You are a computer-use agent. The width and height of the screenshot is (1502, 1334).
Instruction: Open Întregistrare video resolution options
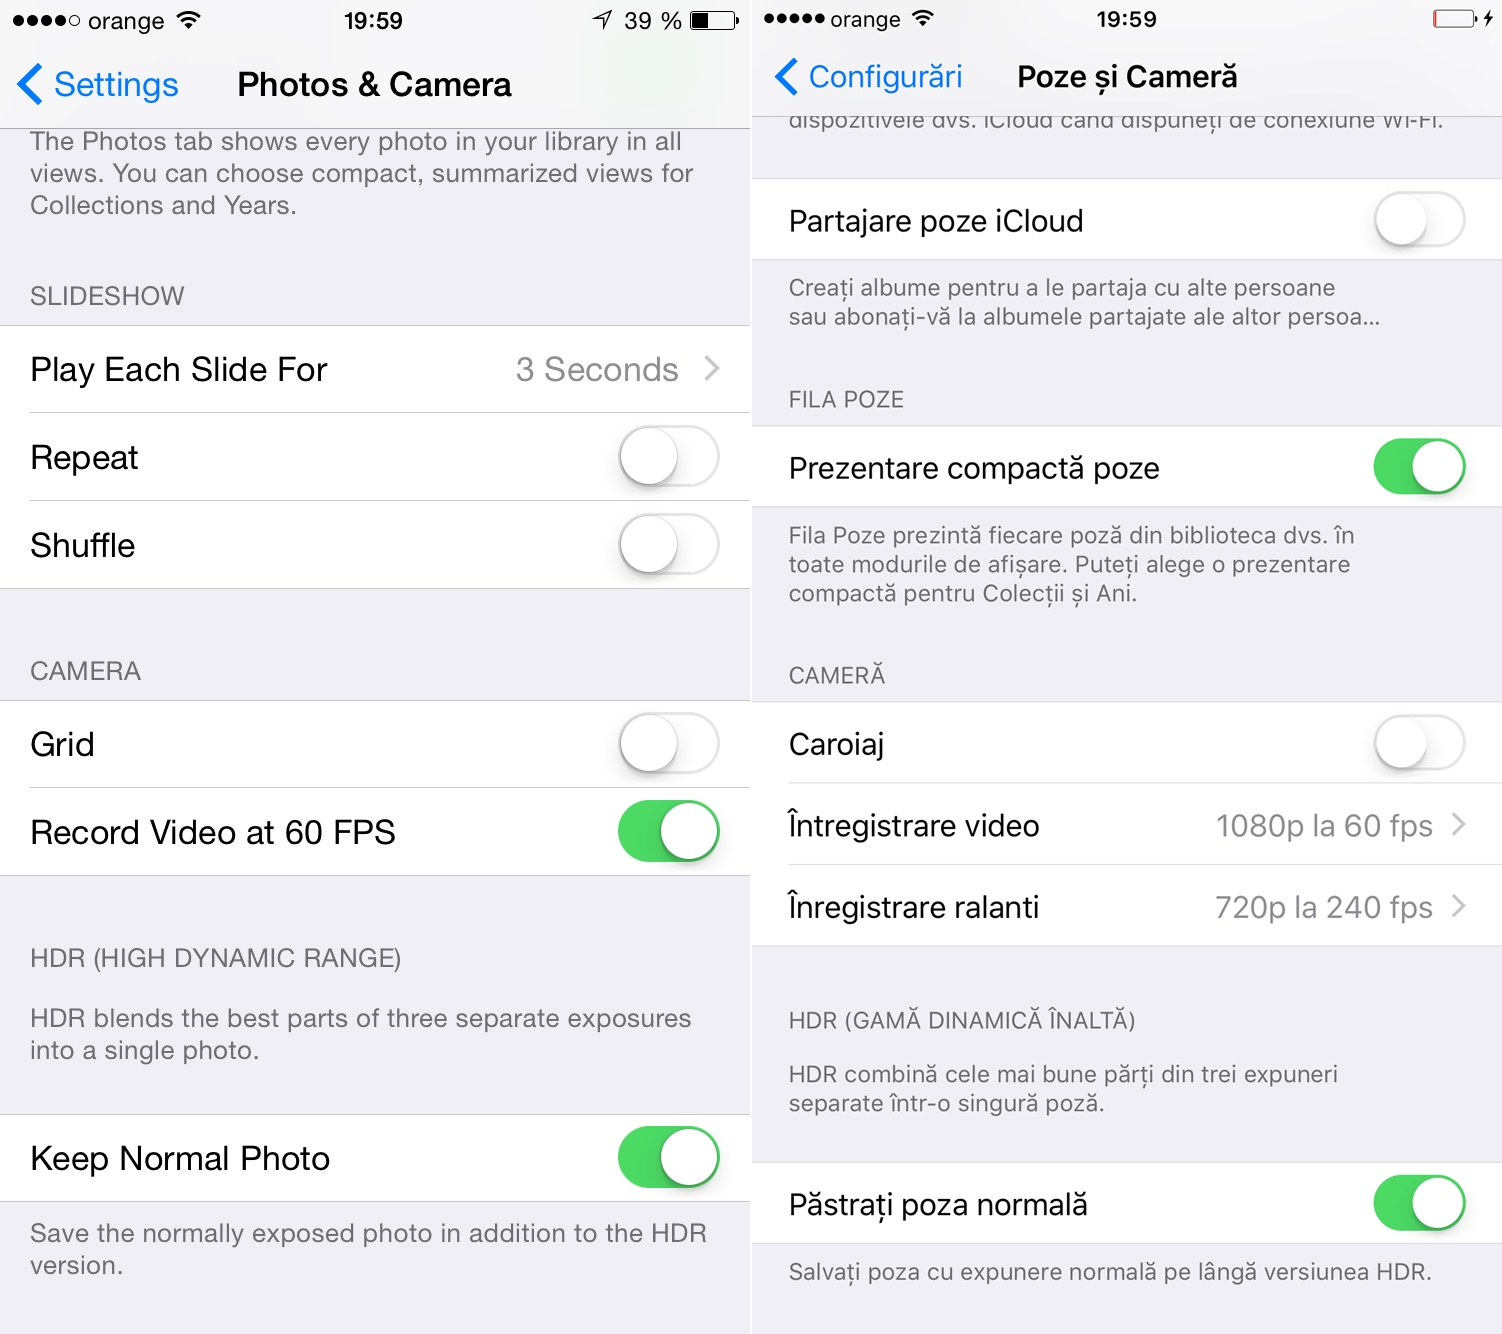click(1127, 825)
